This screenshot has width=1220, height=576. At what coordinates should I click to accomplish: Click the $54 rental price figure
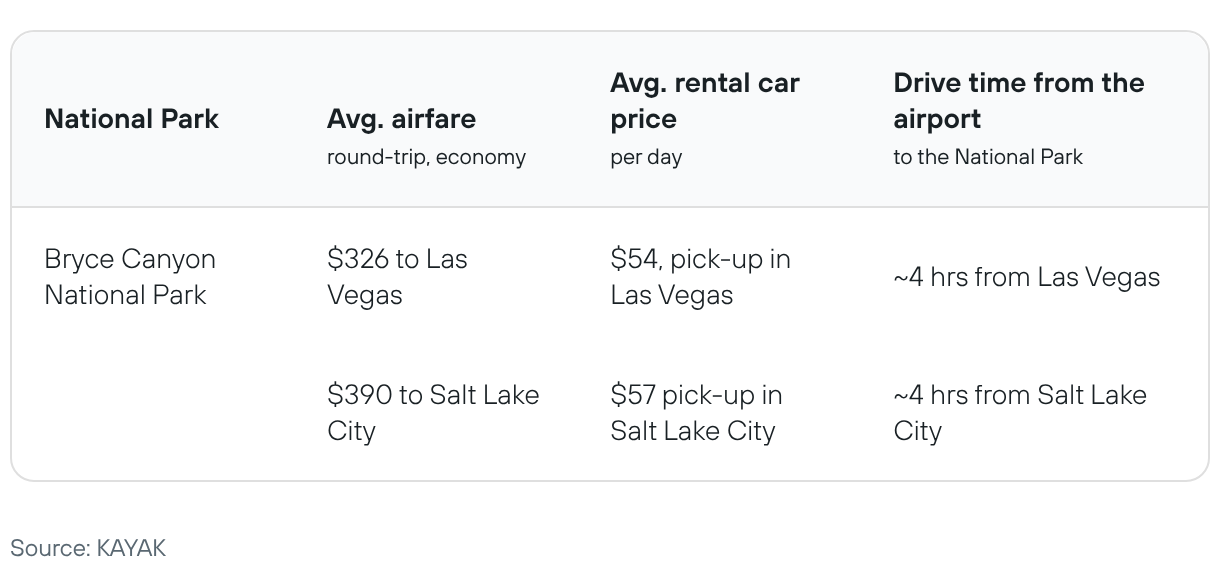coord(635,259)
